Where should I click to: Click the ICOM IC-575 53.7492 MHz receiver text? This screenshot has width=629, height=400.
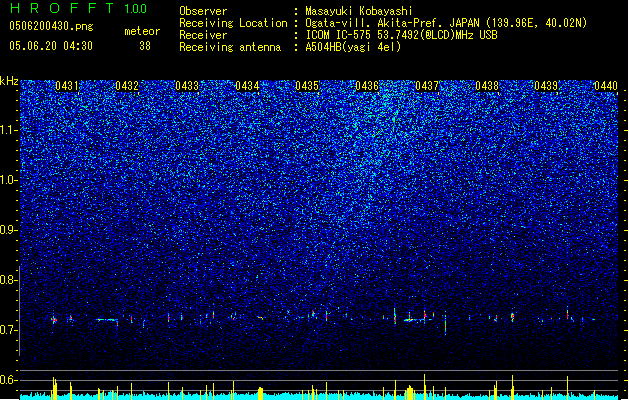coord(401,35)
